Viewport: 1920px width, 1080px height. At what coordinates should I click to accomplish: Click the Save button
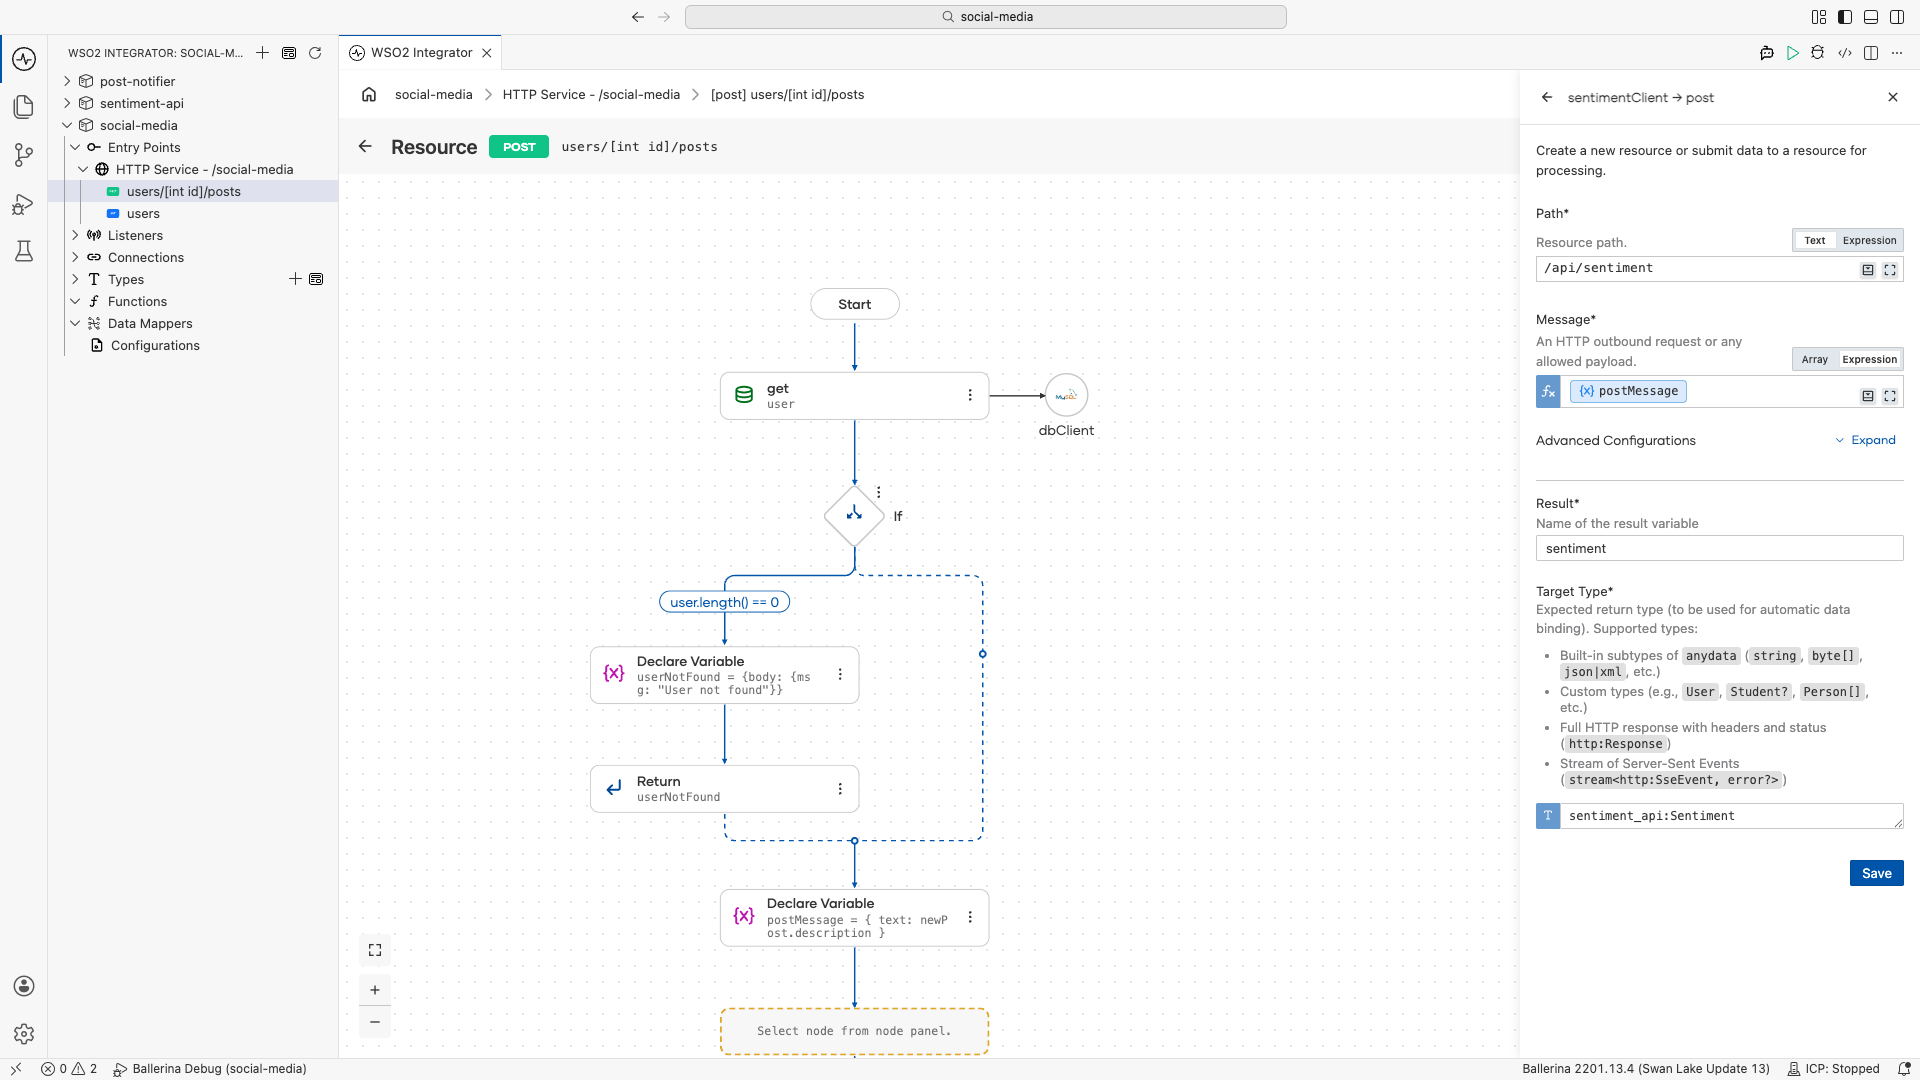1876,873
